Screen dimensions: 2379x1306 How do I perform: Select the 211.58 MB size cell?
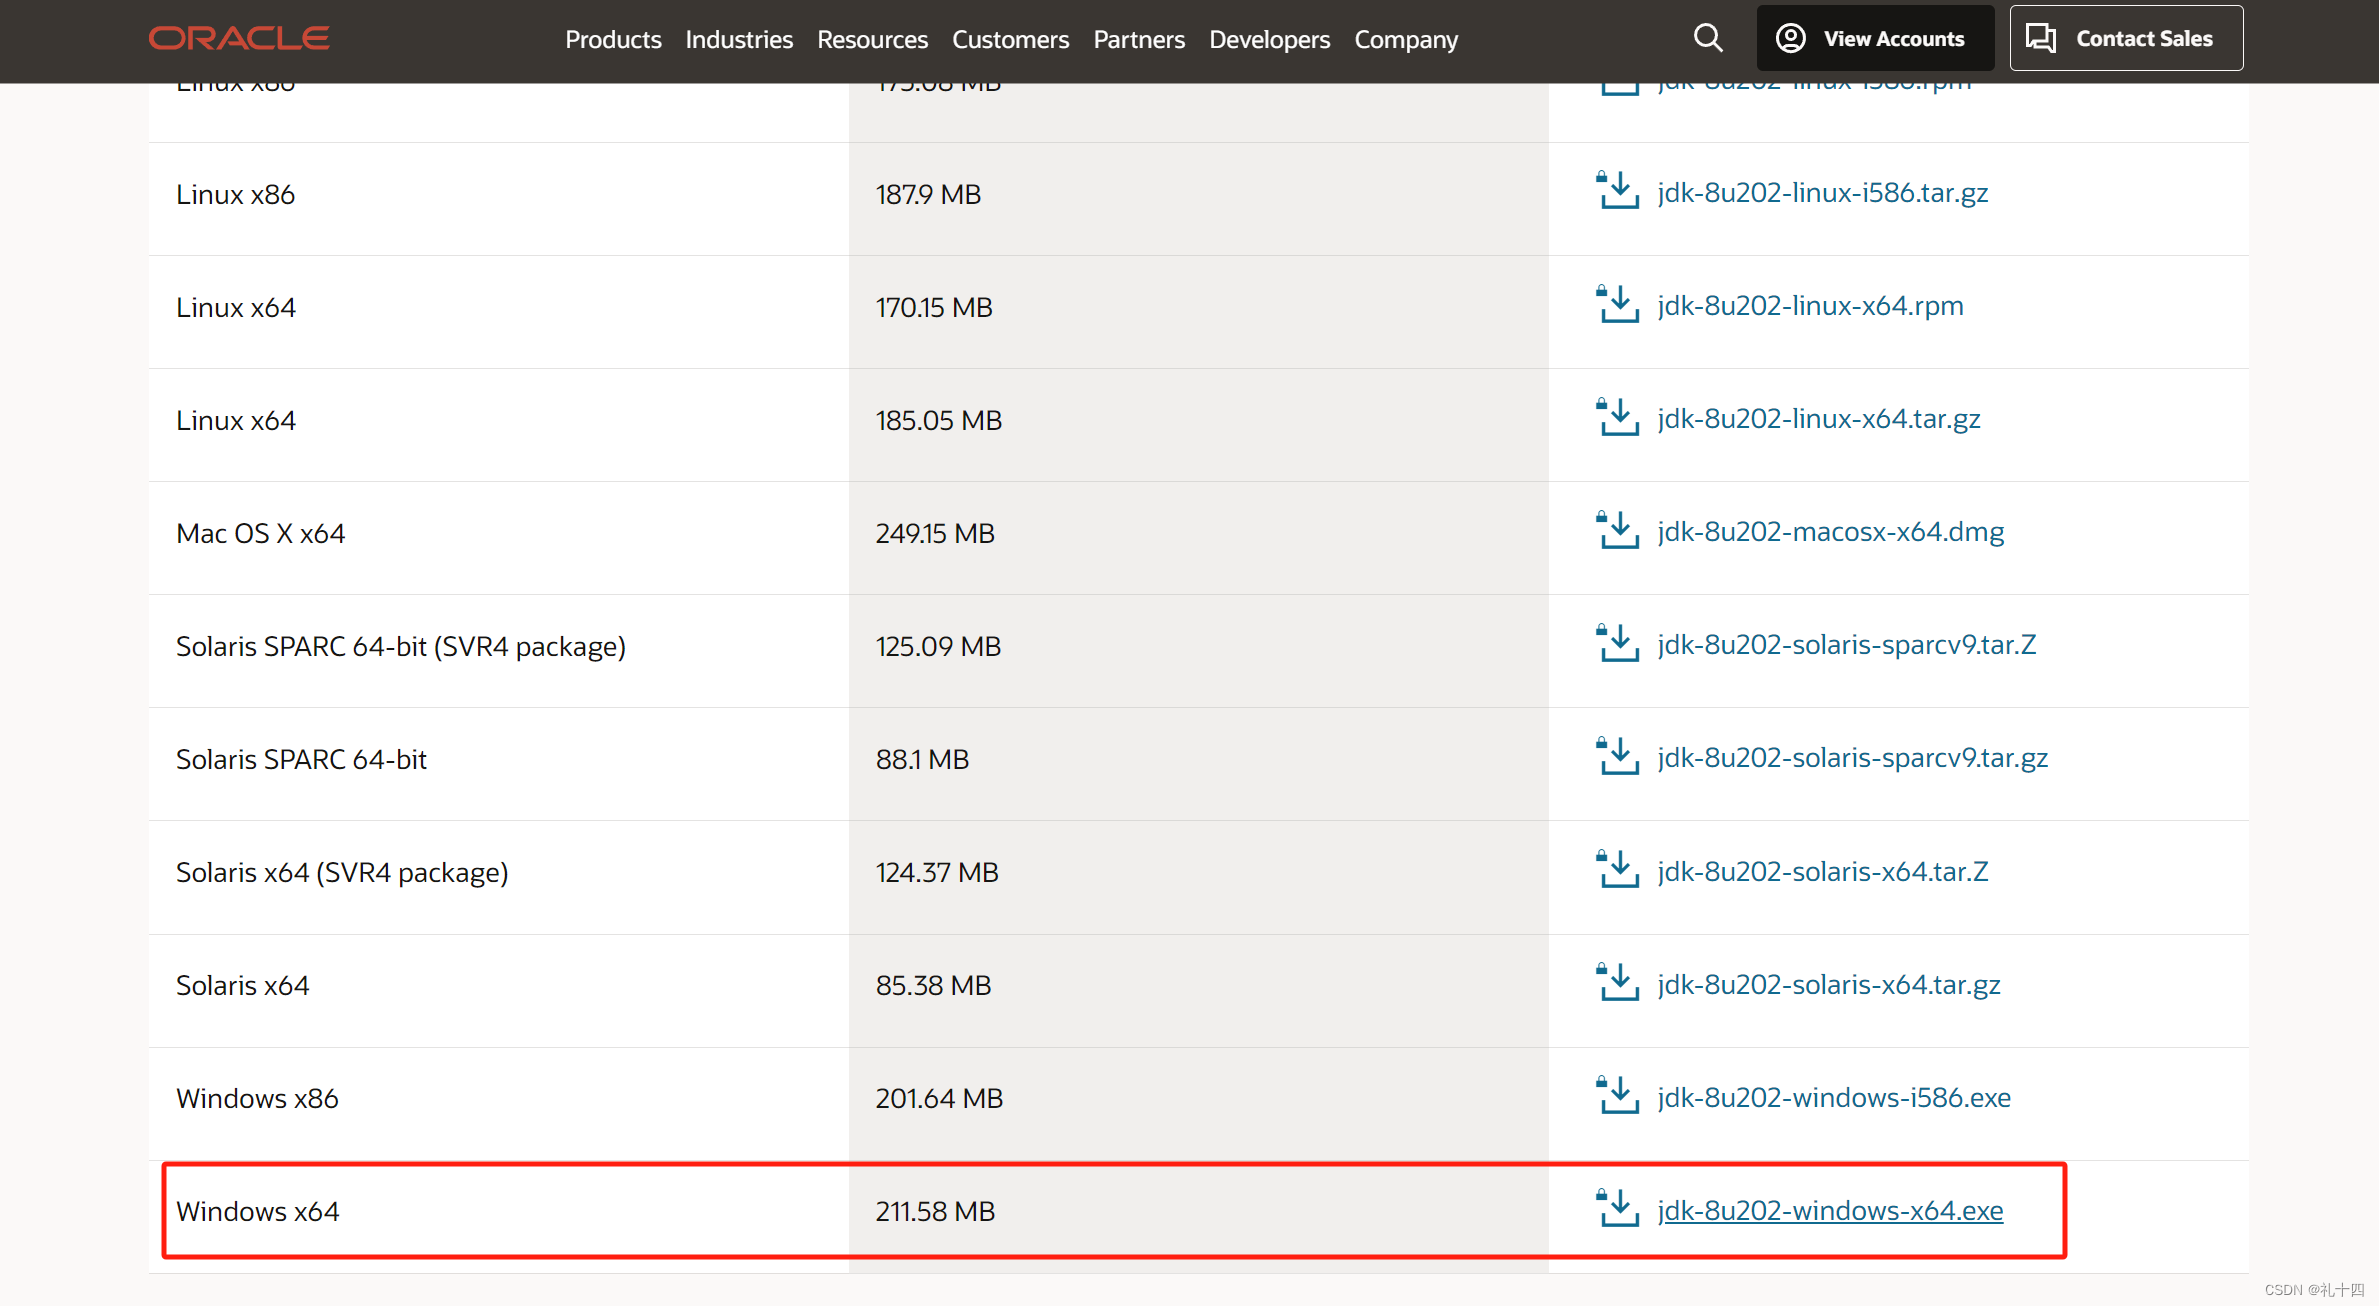coord(1199,1216)
